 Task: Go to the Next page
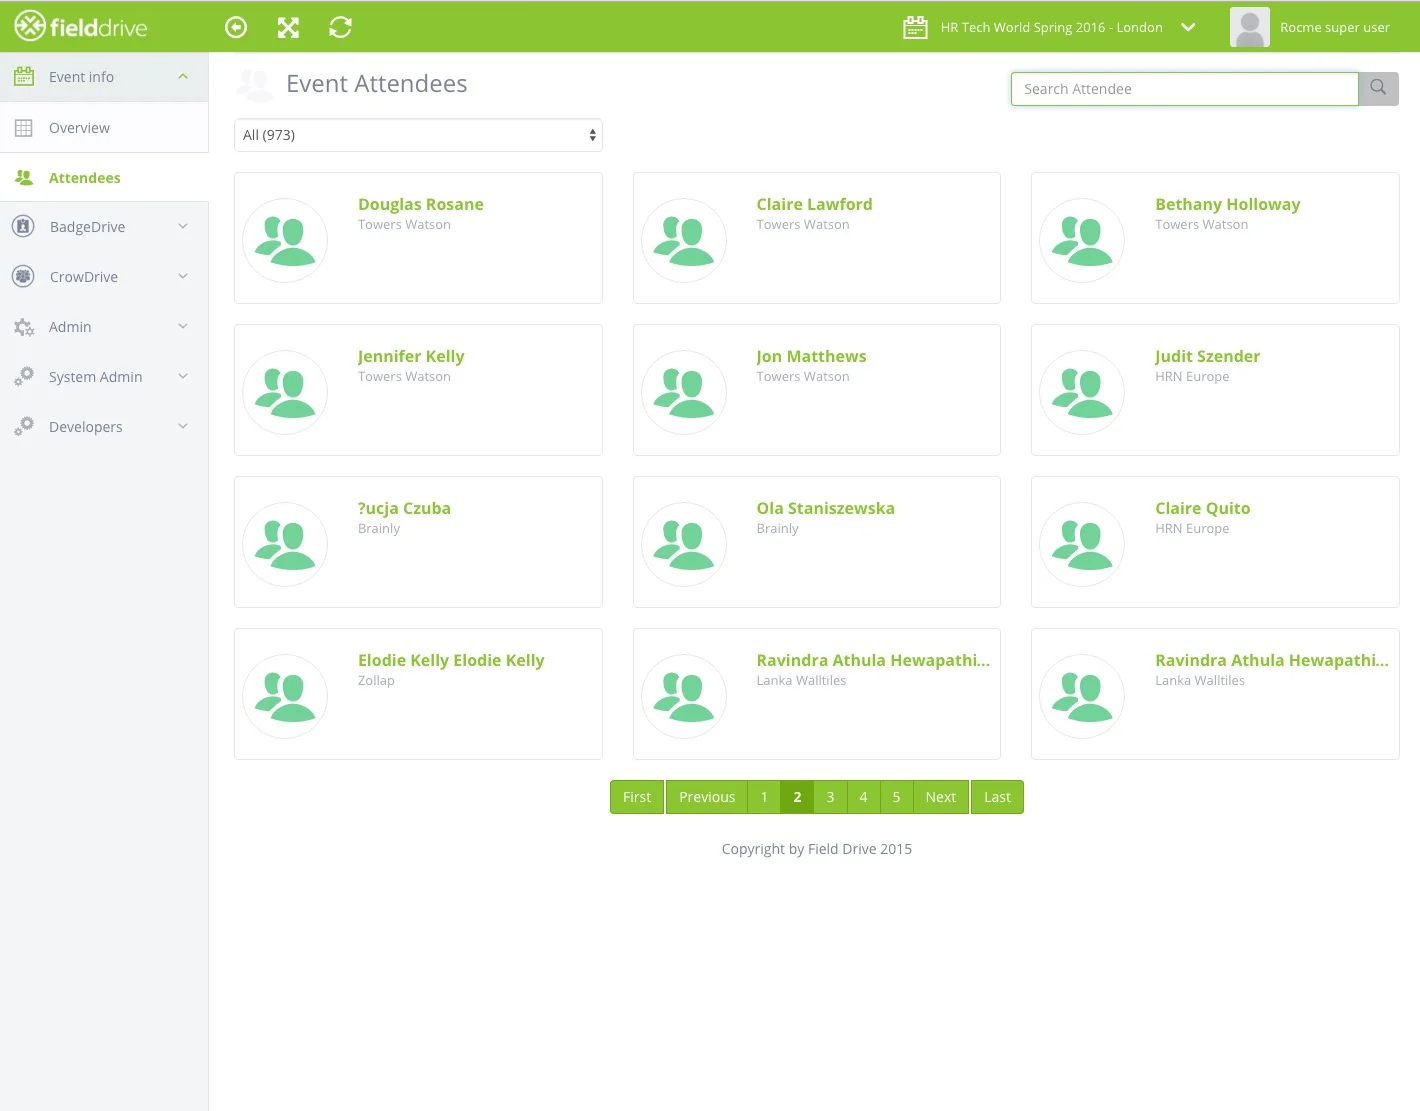coord(941,797)
